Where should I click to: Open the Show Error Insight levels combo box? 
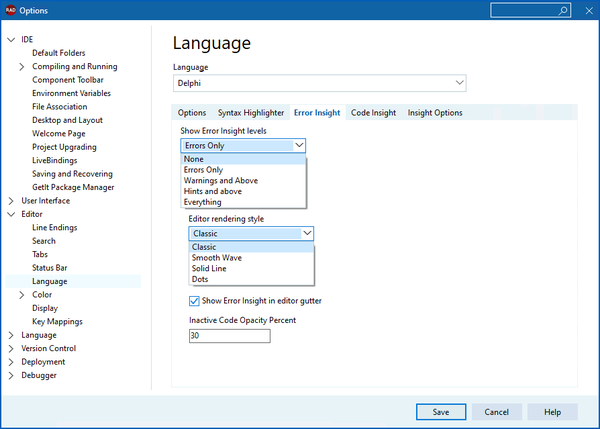tap(243, 145)
